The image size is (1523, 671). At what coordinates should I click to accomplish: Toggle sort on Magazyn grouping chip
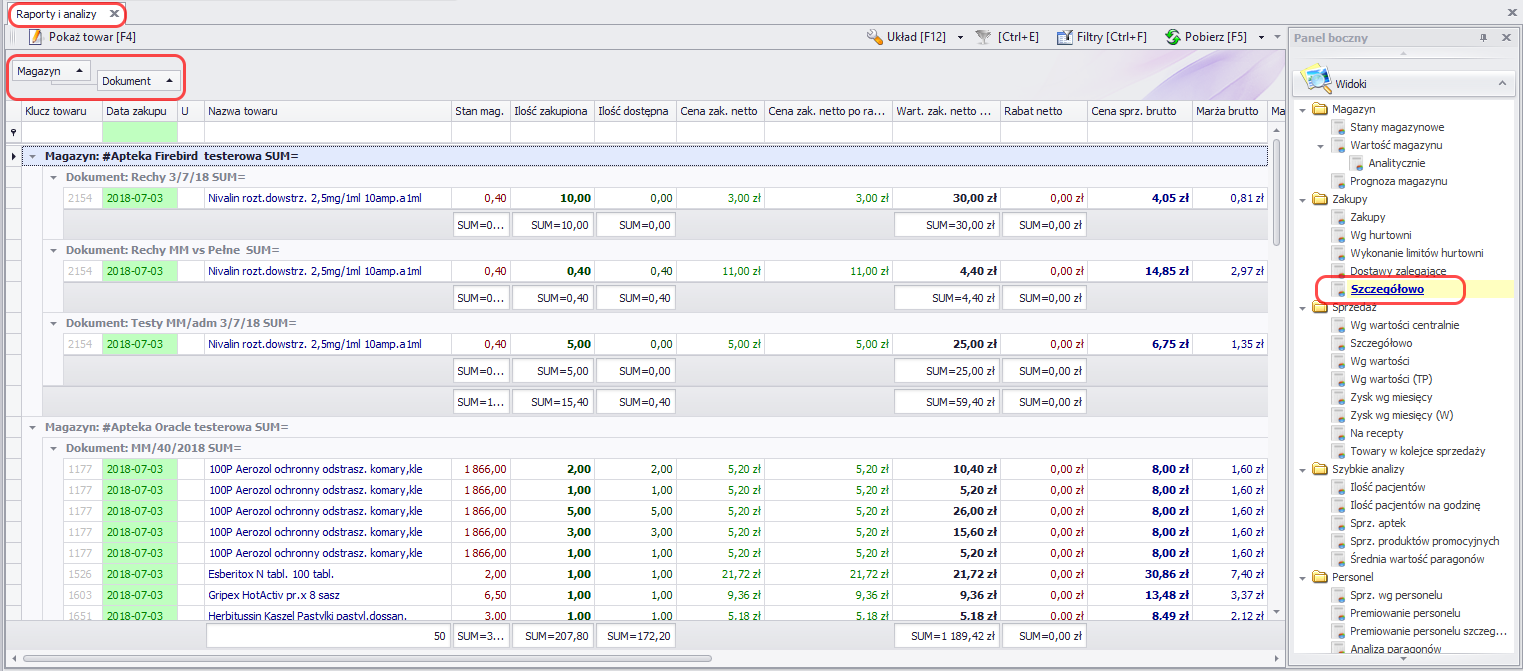tap(51, 71)
